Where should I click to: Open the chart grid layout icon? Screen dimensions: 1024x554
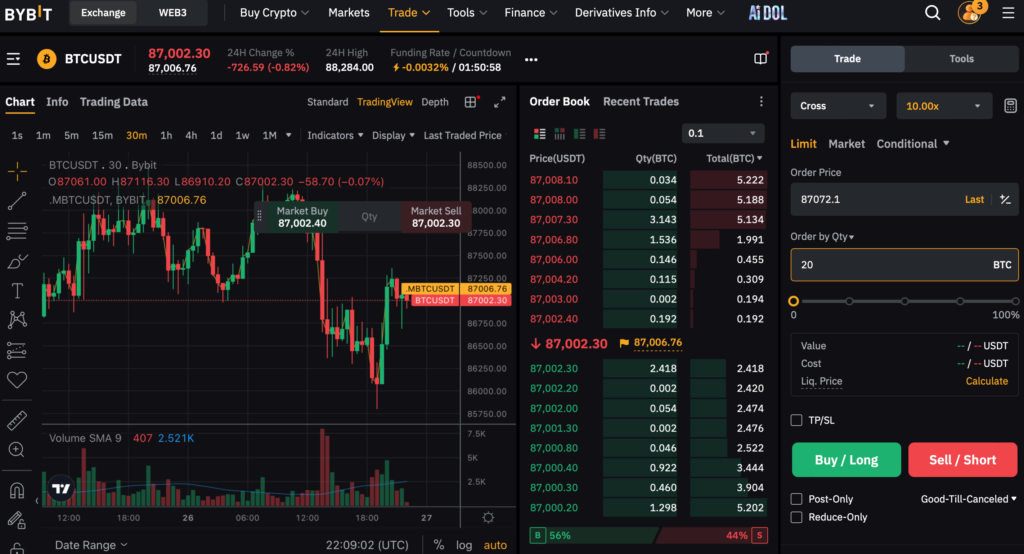[470, 102]
